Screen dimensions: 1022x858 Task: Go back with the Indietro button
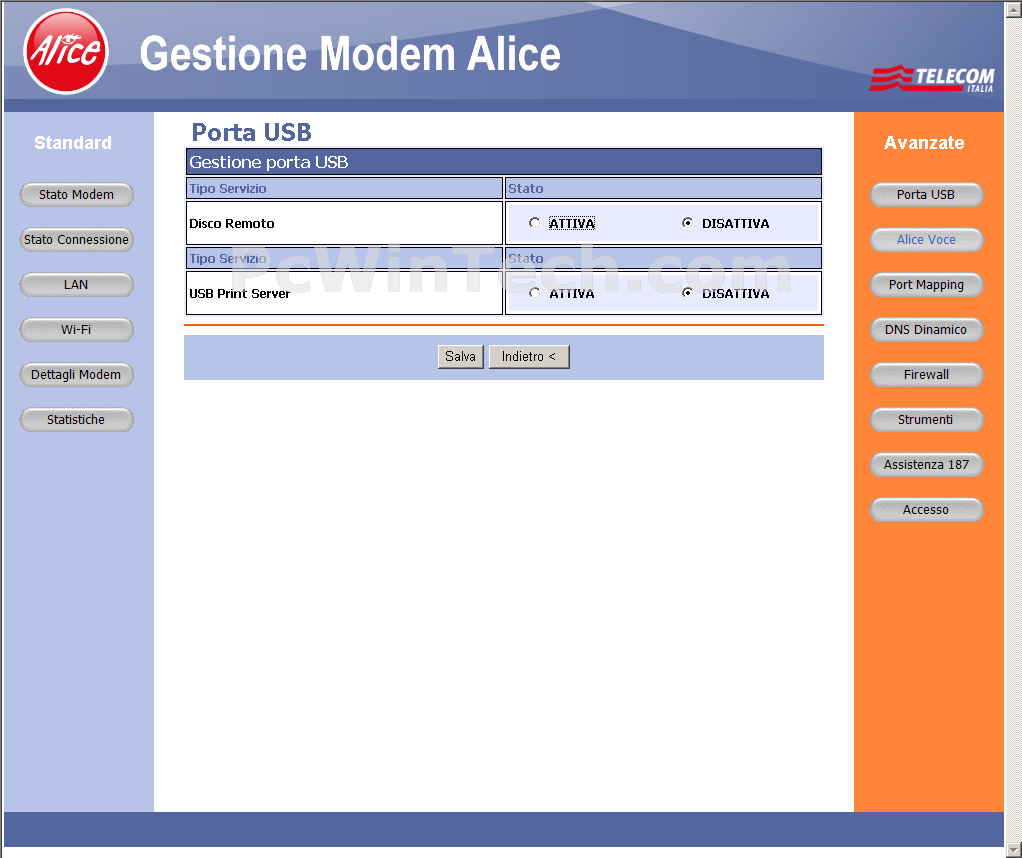click(529, 357)
